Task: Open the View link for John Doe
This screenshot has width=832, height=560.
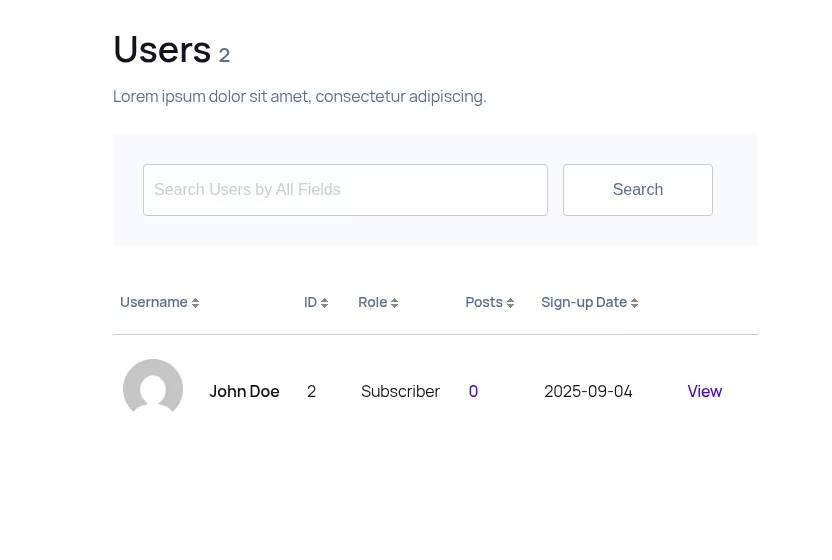Action: 705,391
